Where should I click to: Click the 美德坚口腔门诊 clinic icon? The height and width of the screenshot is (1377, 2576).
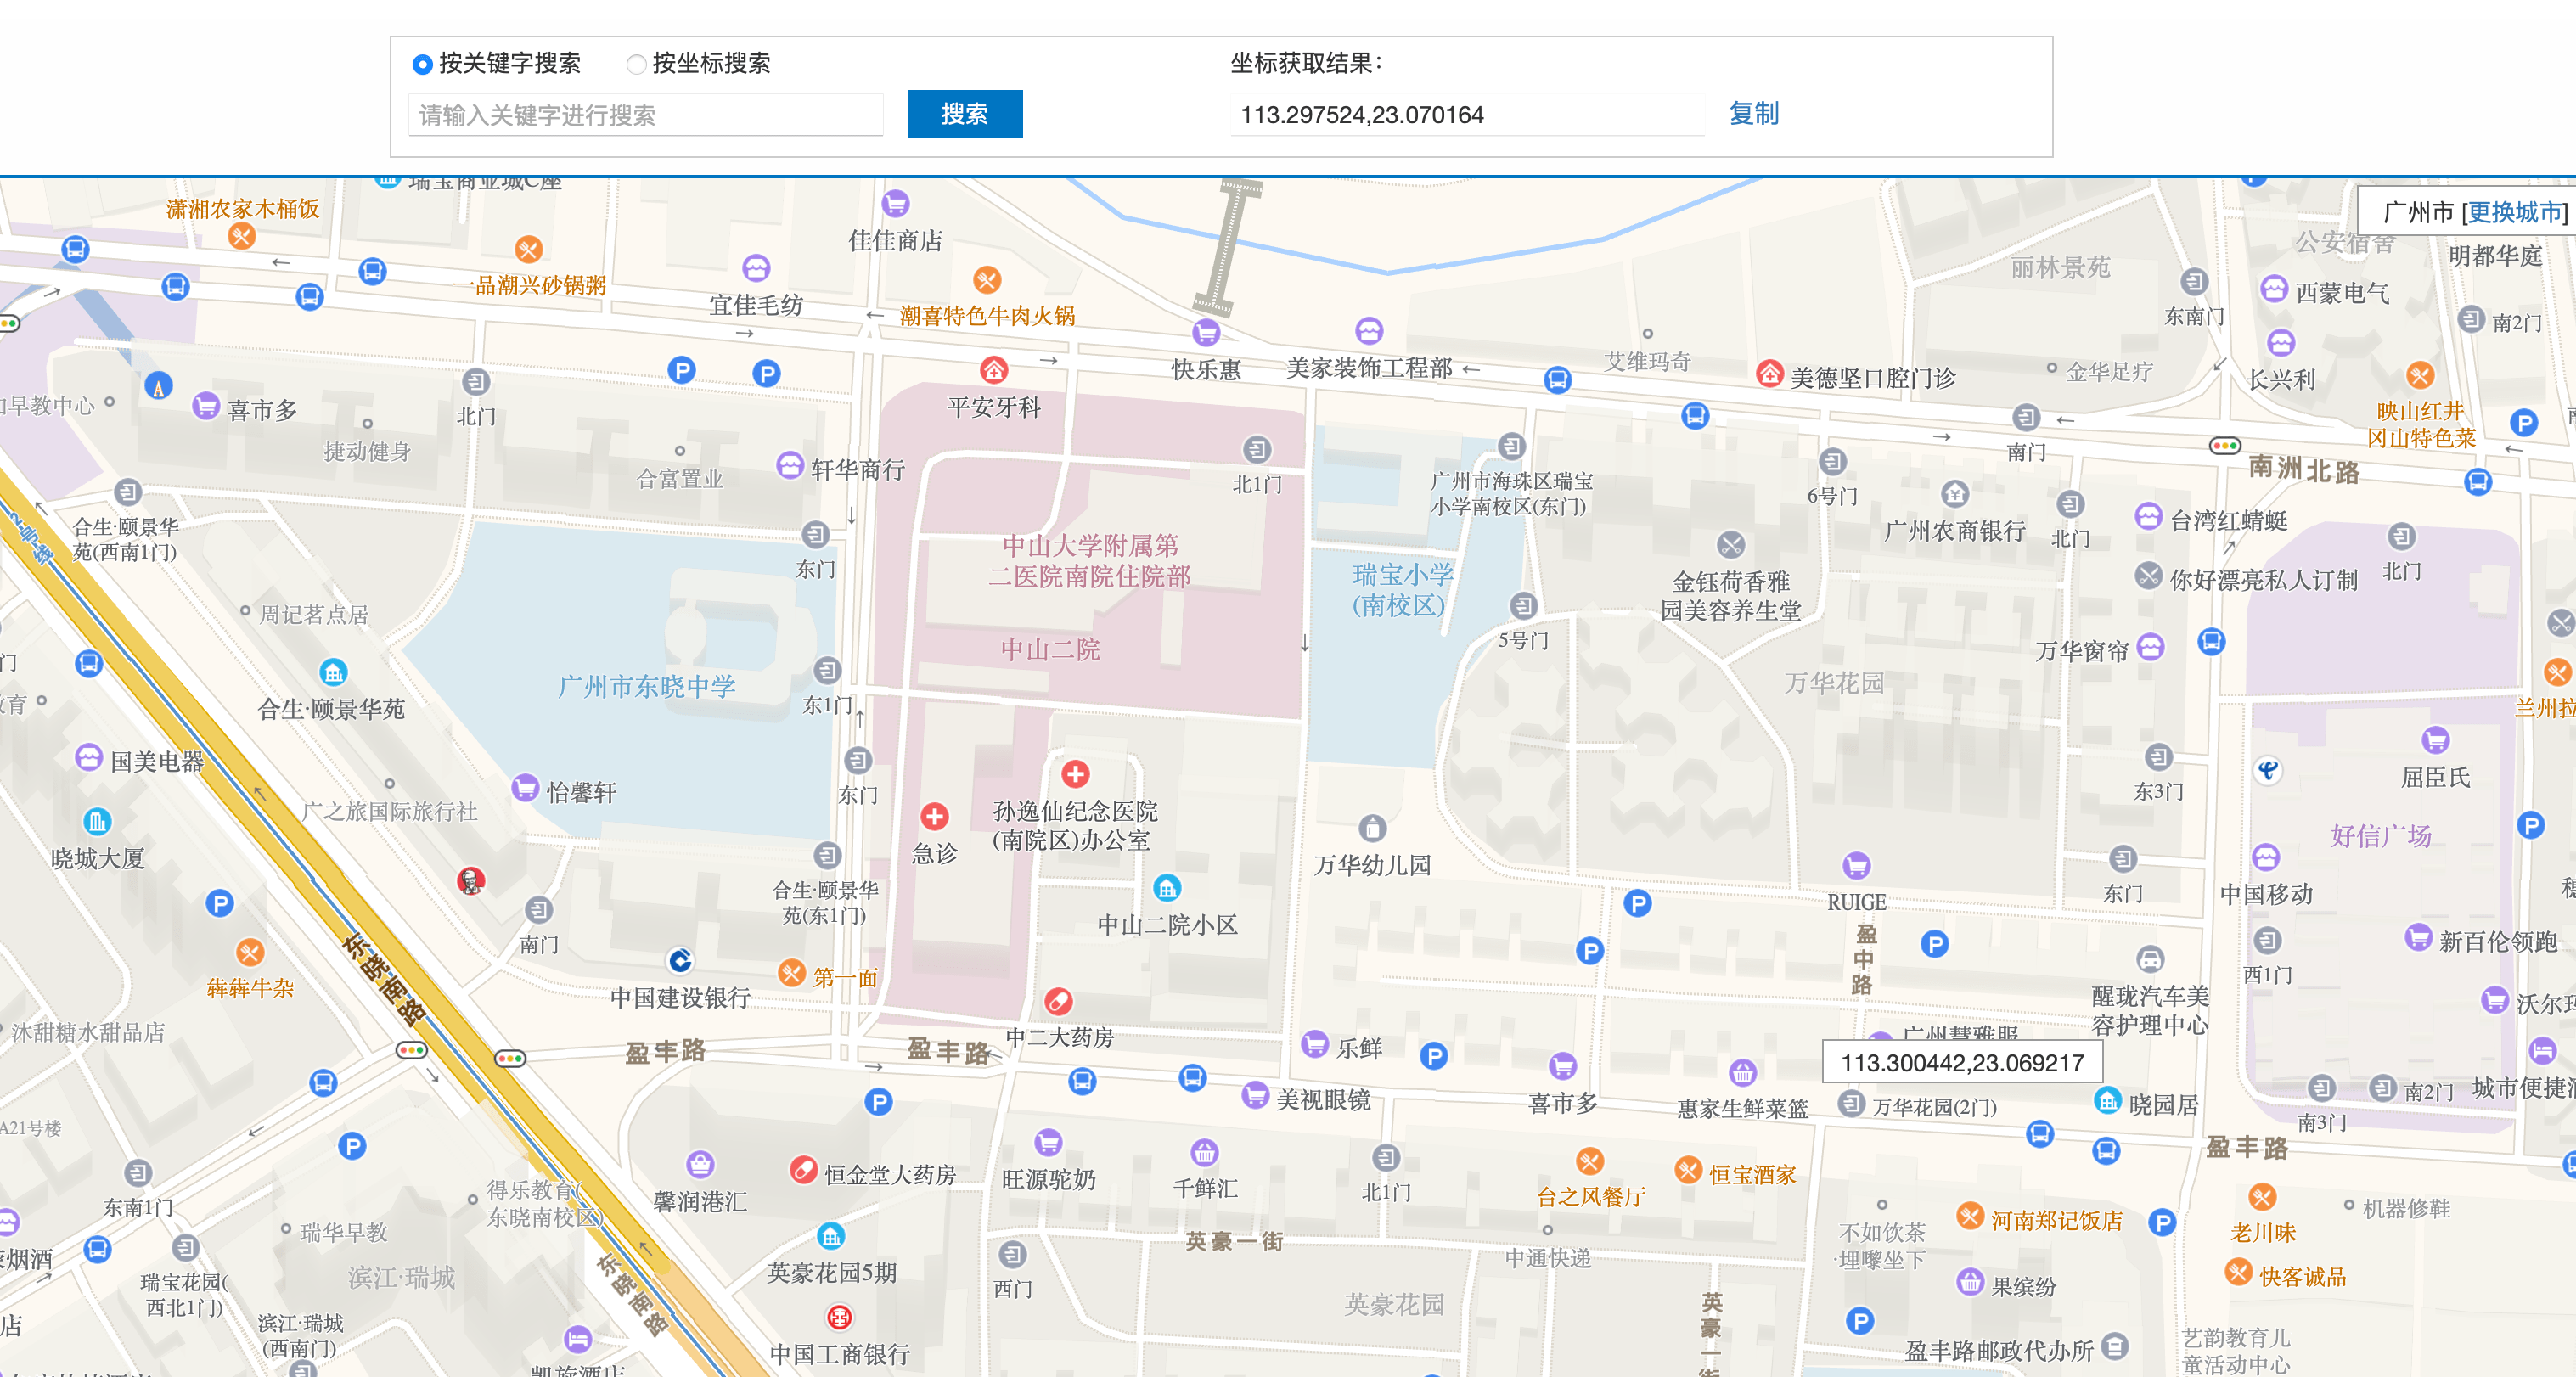point(1769,374)
